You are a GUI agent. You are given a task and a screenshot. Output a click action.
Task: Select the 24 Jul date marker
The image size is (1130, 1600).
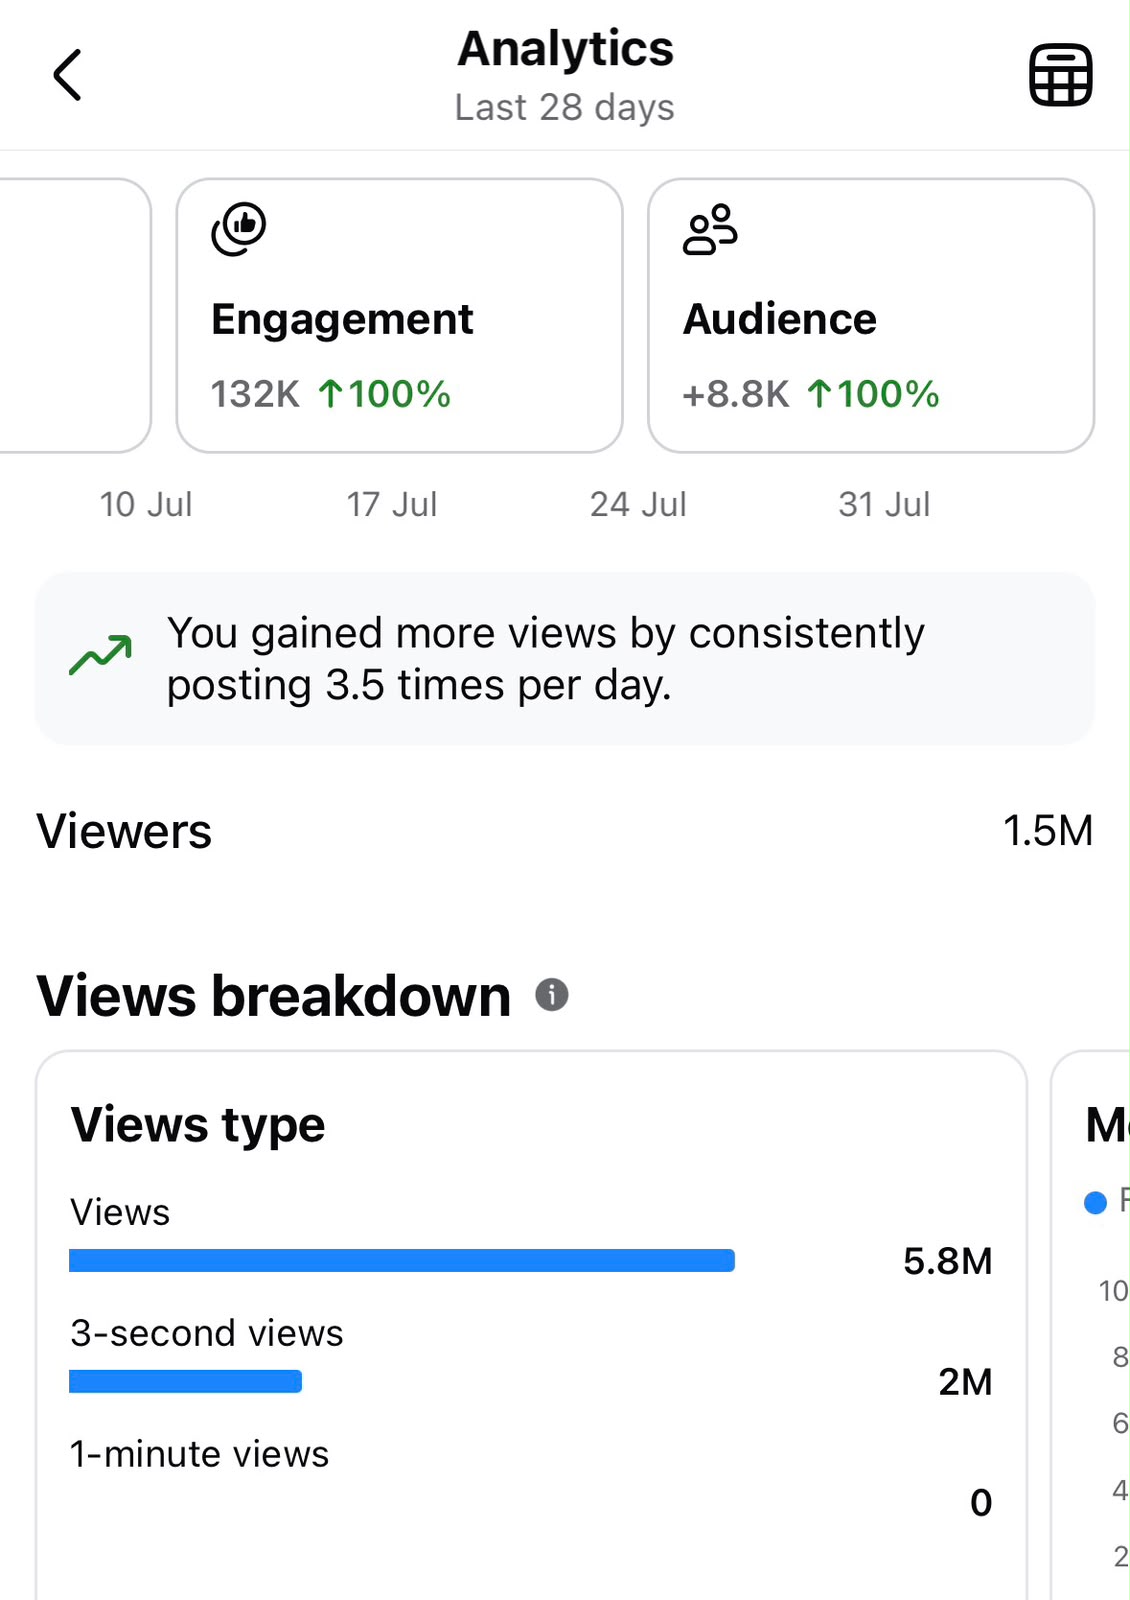(x=638, y=504)
